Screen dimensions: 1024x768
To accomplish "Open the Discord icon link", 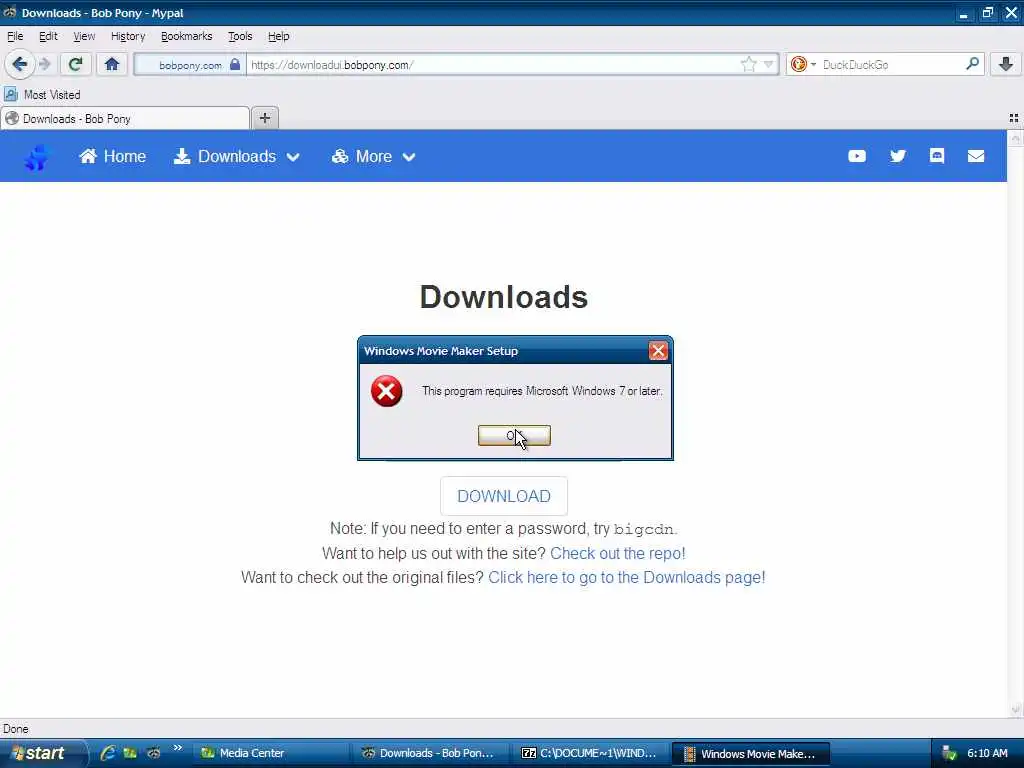I will coord(937,156).
